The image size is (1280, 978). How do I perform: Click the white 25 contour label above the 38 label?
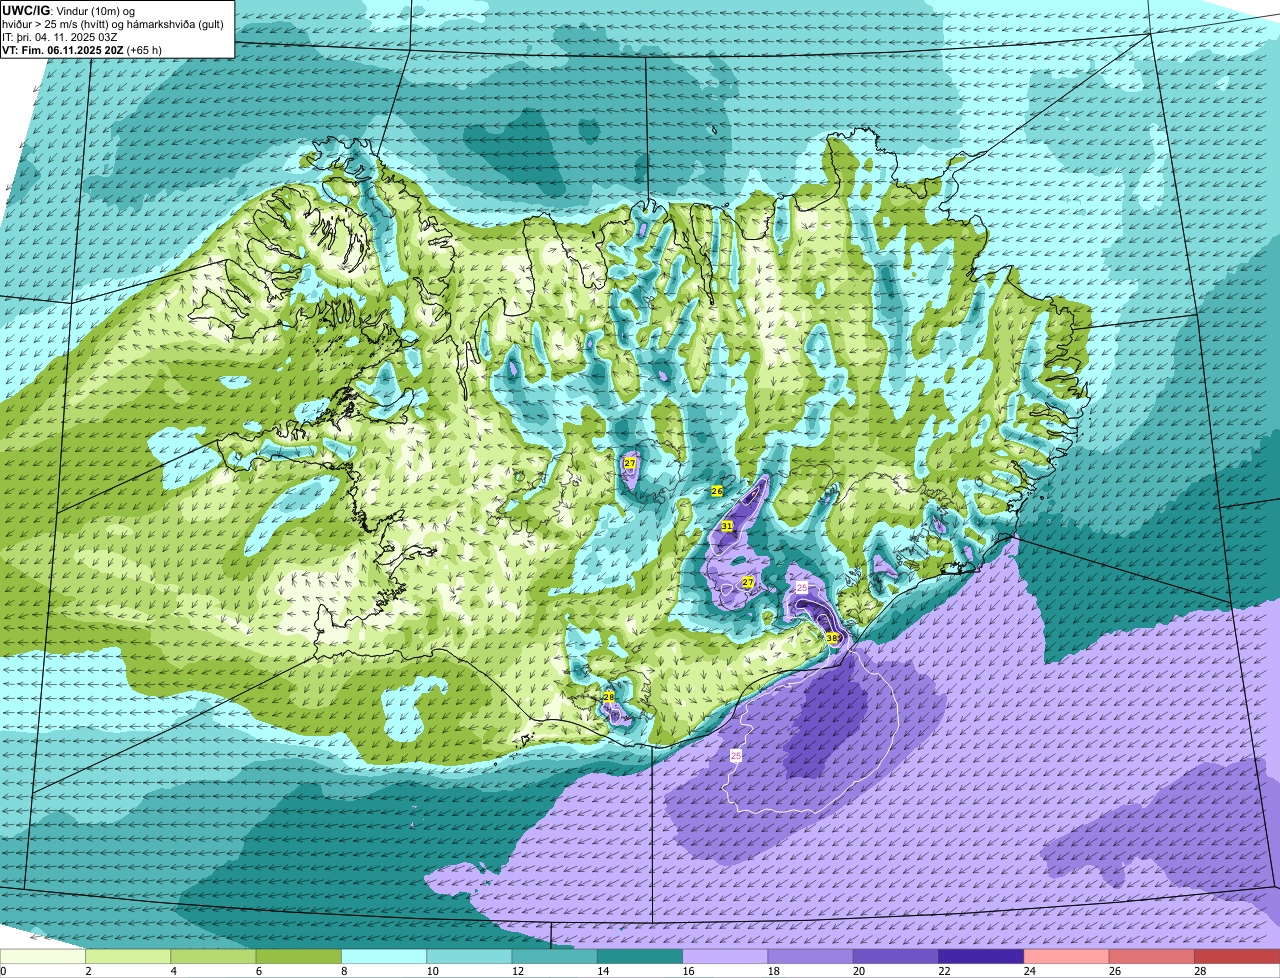pyautogui.click(x=801, y=588)
